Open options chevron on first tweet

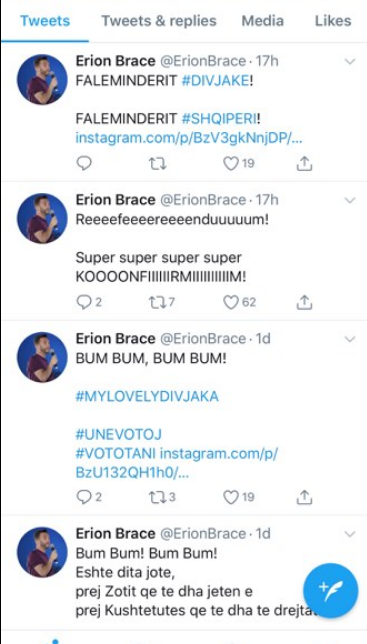(x=349, y=62)
